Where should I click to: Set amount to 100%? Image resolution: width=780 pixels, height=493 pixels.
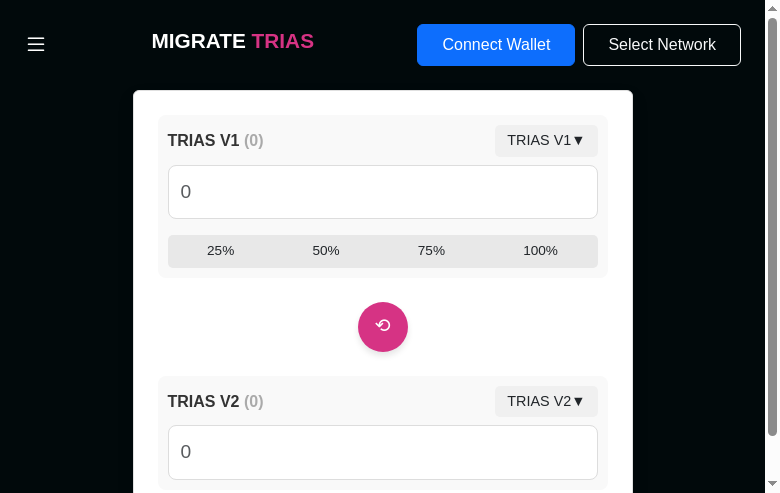[x=540, y=251]
